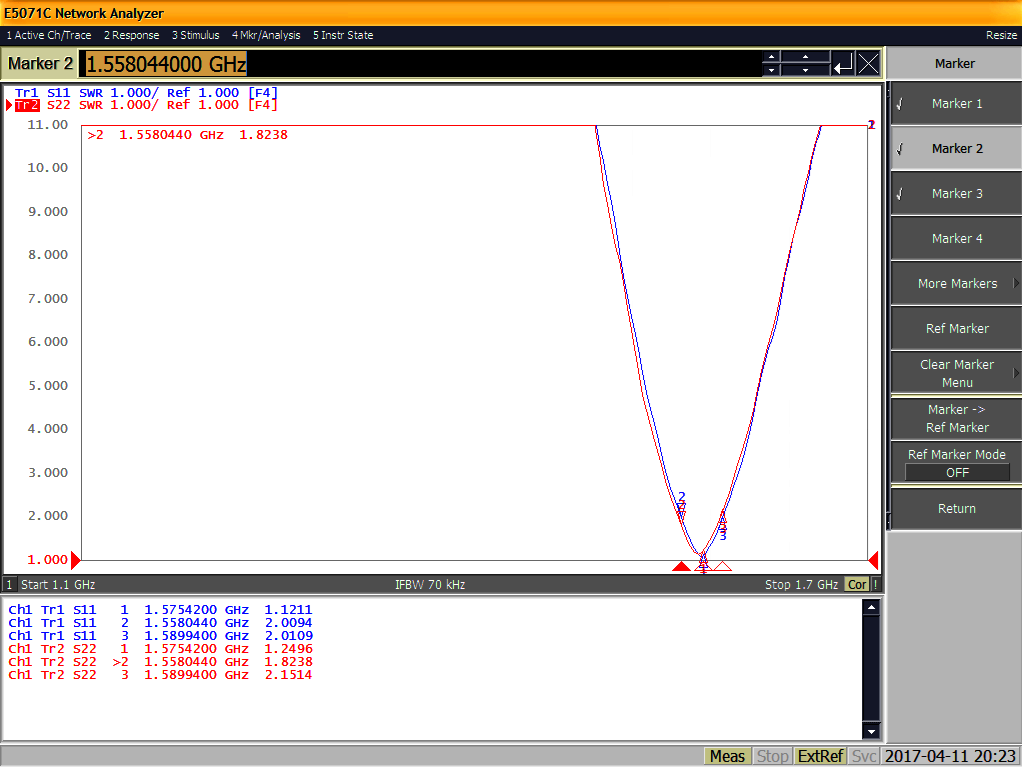Click the Marker 2 frequency input field
Viewport: 1022px width, 768px height.
(420, 64)
